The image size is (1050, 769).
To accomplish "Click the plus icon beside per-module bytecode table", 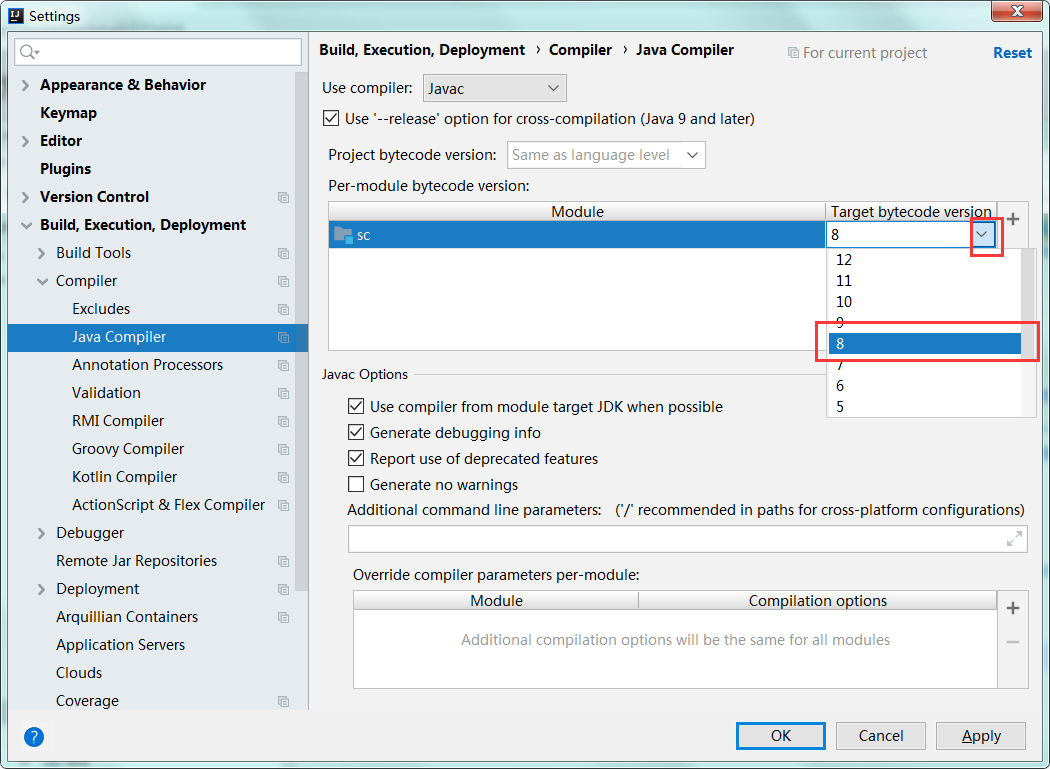I will tap(1013, 219).
